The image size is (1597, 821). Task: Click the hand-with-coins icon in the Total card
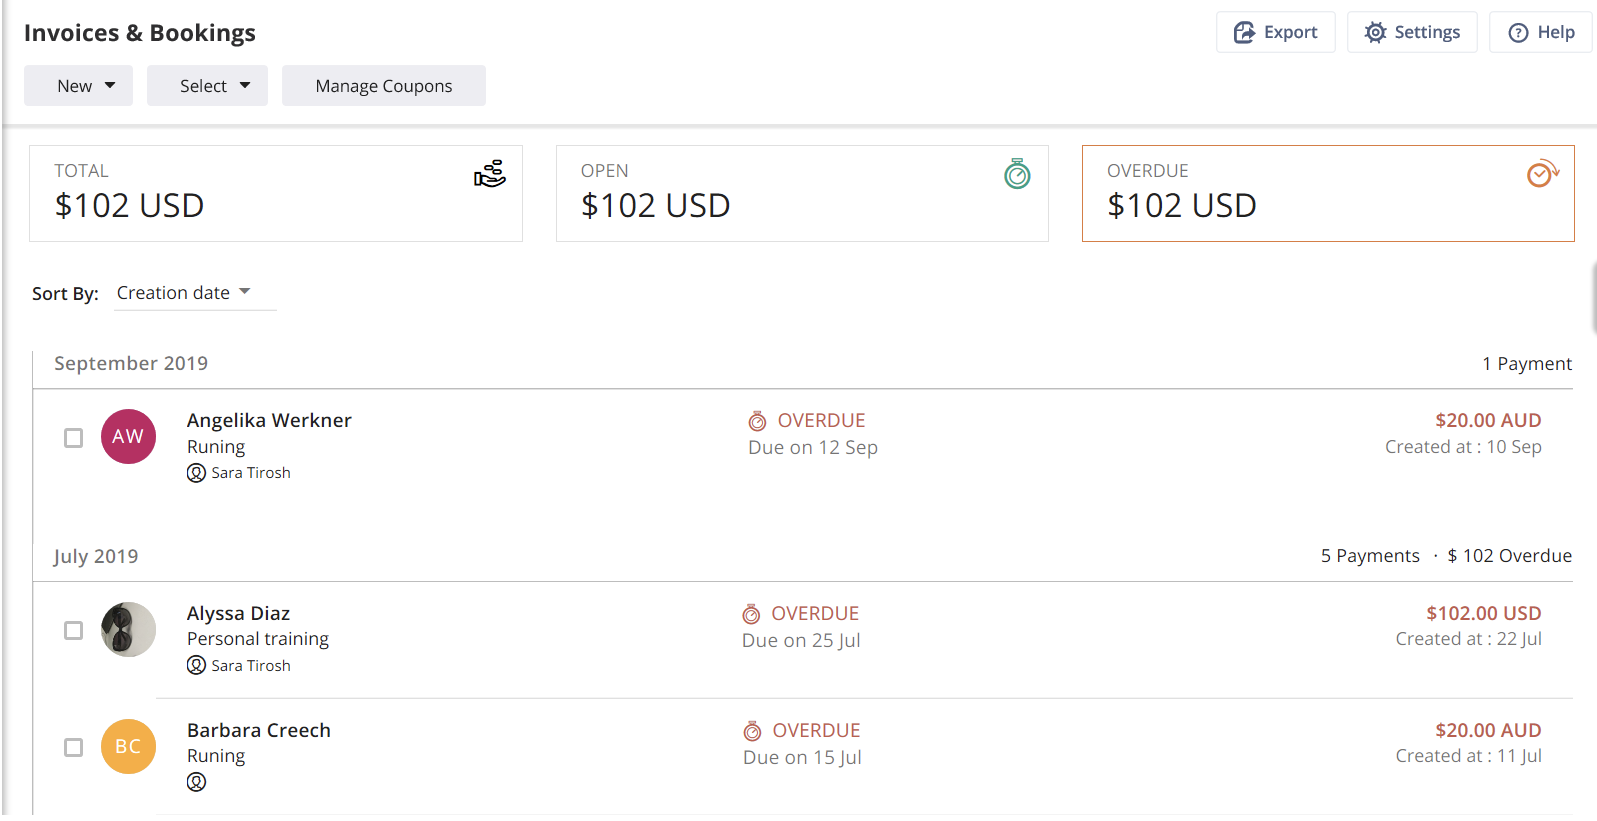pos(490,174)
